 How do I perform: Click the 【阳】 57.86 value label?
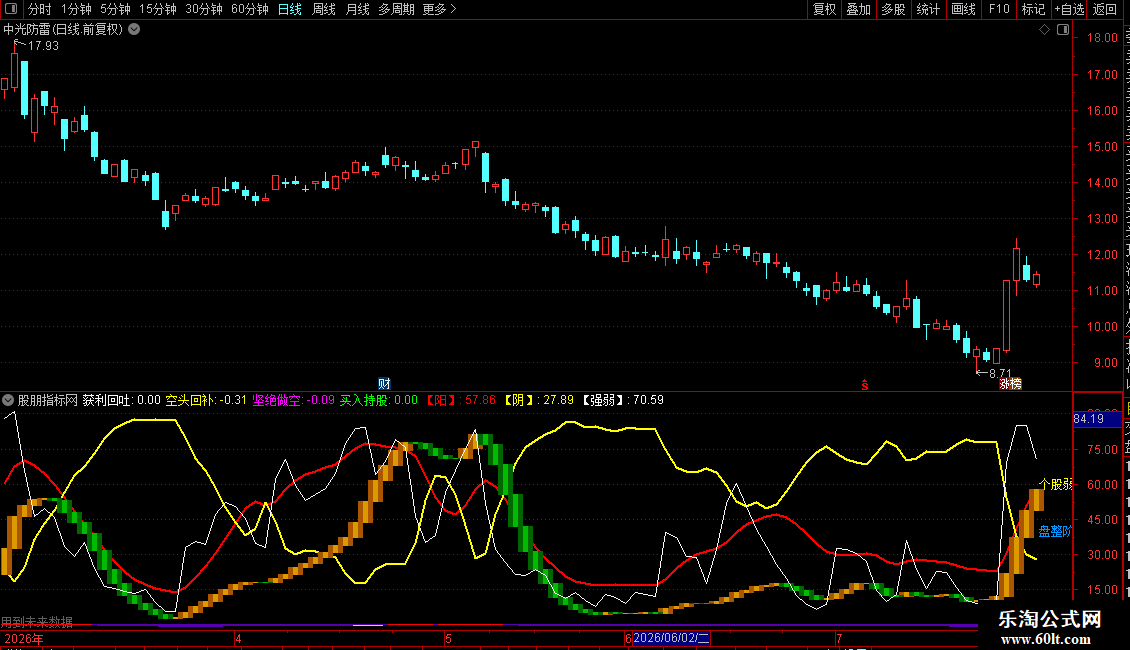[x=459, y=400]
